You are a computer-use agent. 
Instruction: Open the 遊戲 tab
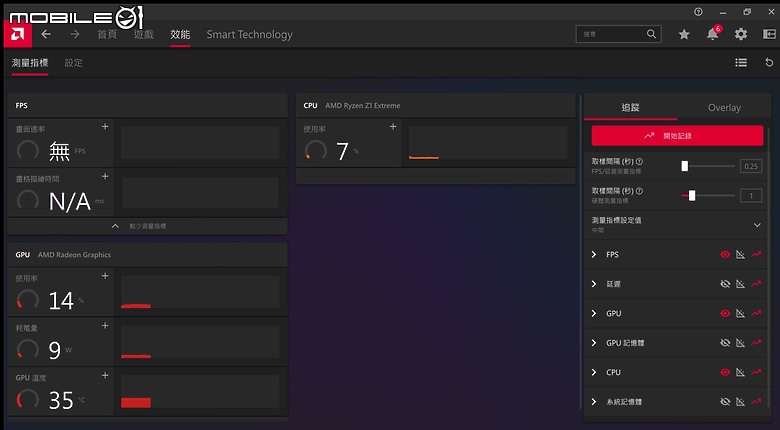[143, 34]
